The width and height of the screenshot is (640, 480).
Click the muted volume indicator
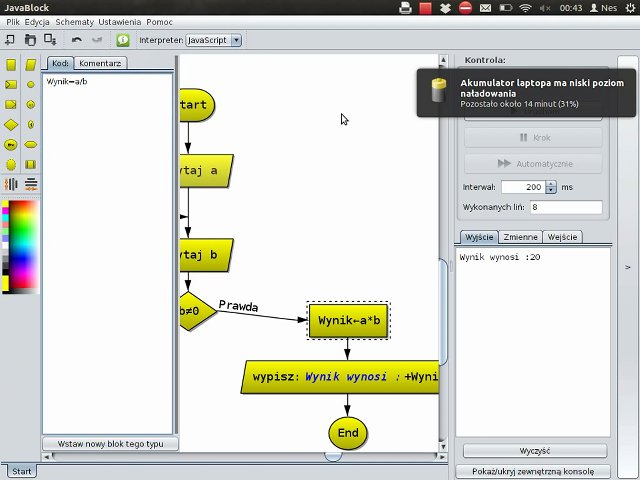[545, 8]
